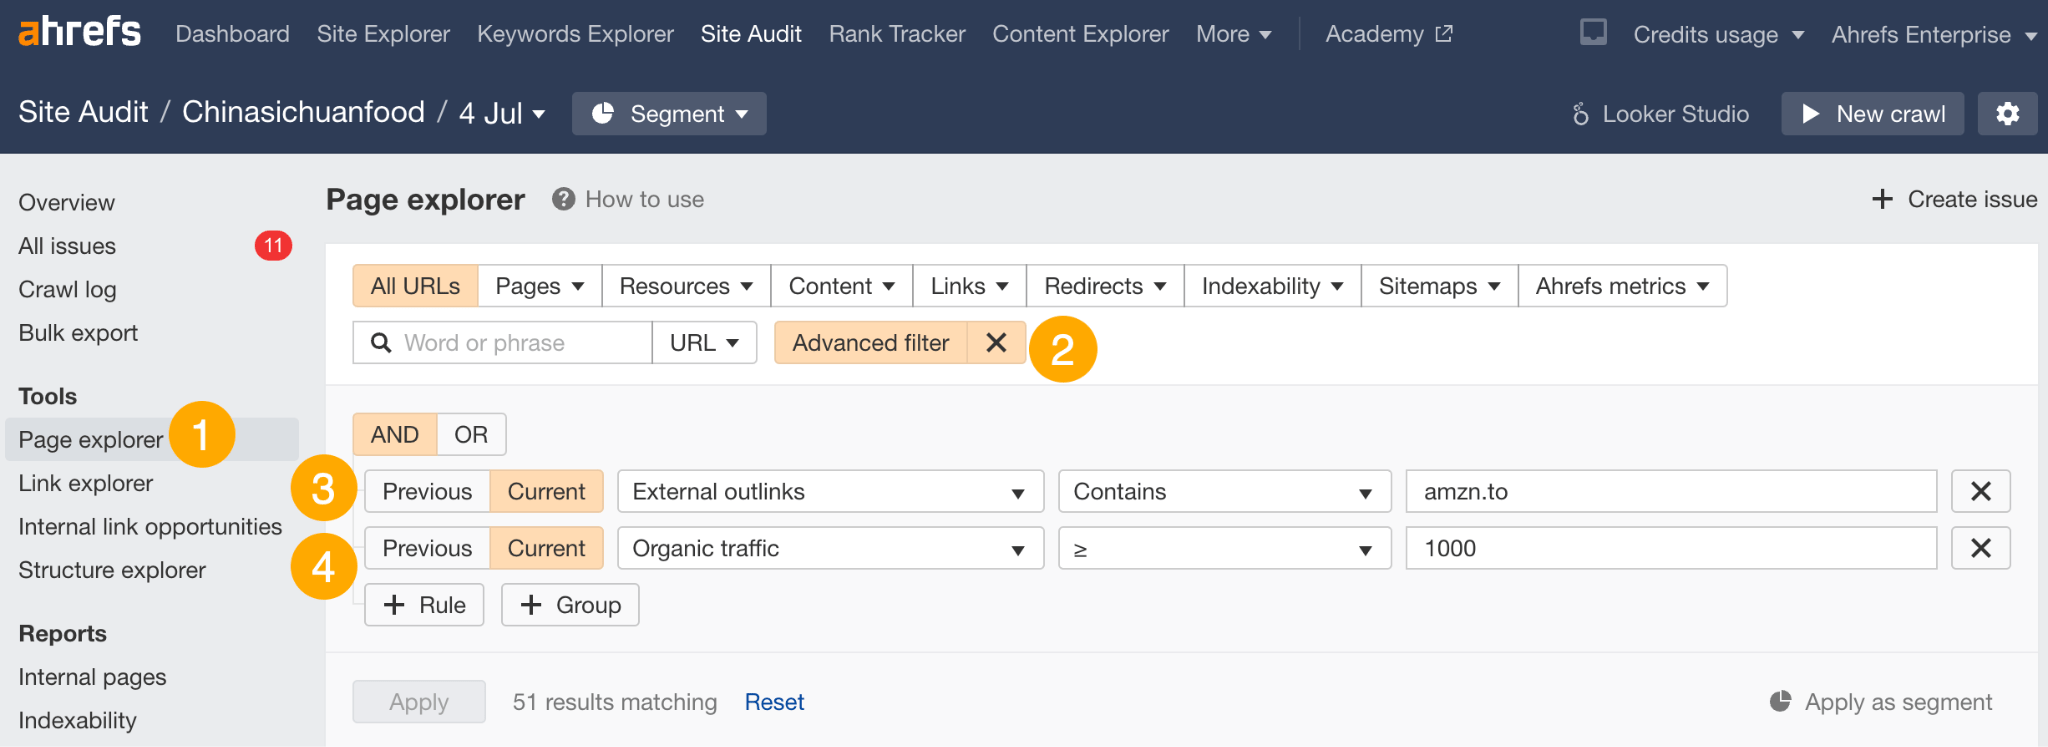Click the Apply as segment pie icon
Viewport: 2048px width, 747px height.
1780,702
